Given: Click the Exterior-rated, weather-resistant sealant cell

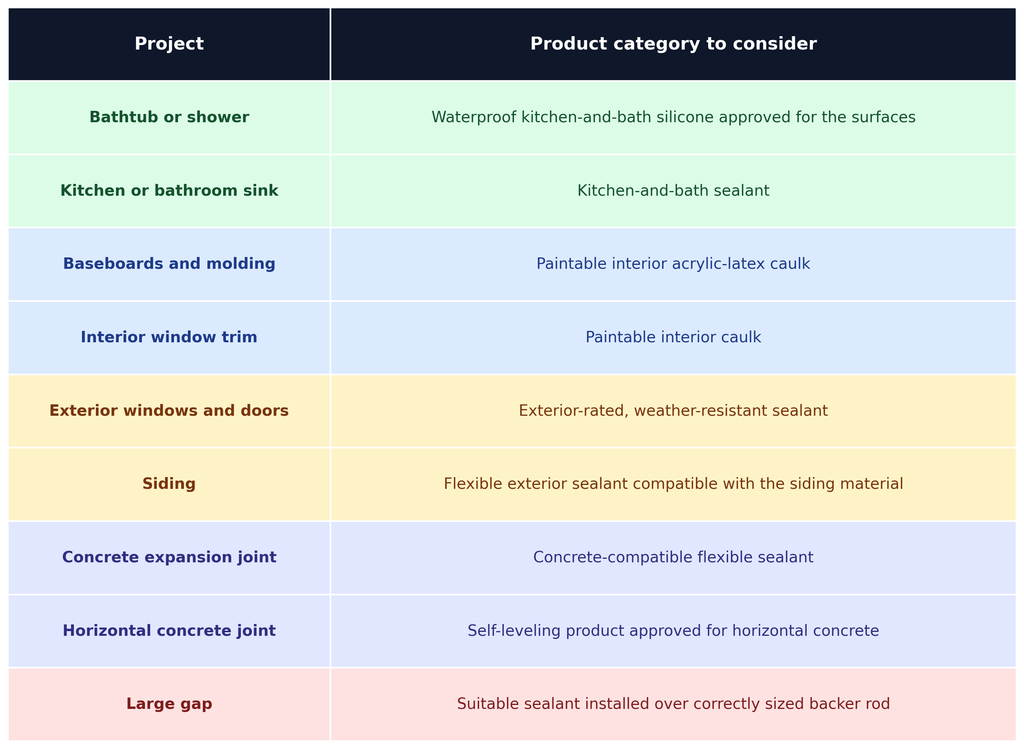Looking at the screenshot, I should click(673, 411).
